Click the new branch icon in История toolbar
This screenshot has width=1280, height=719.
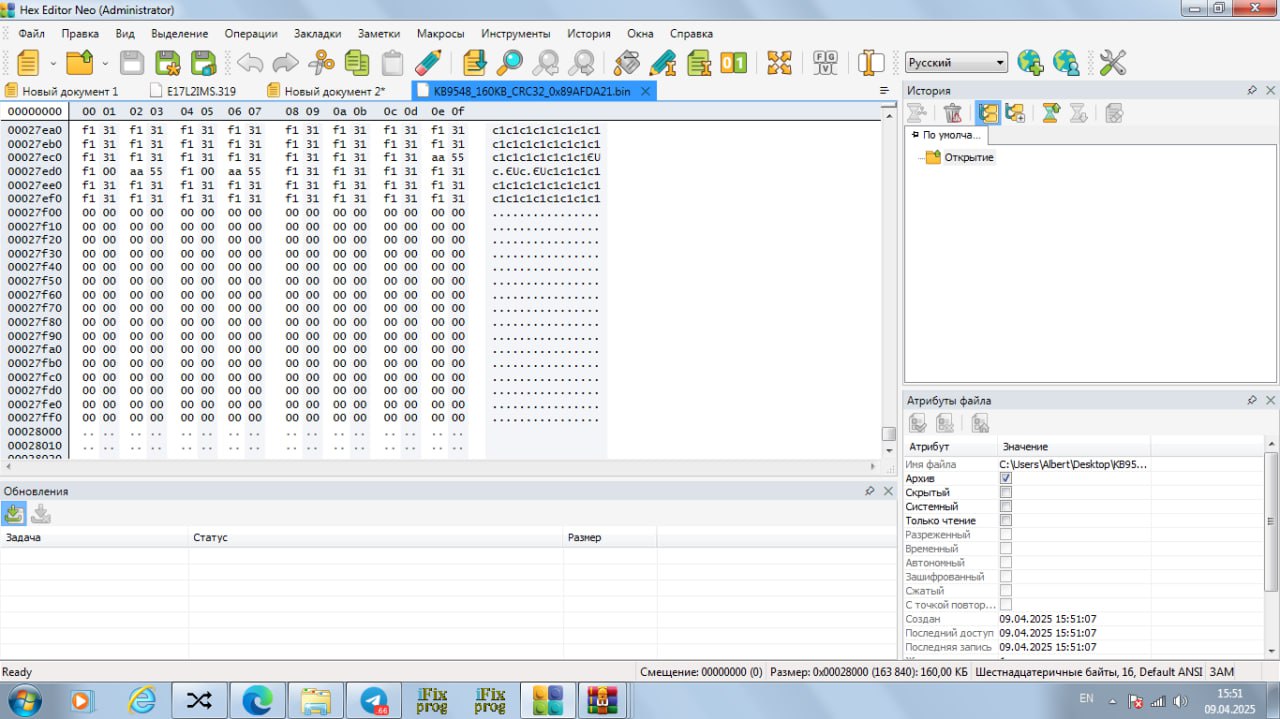(1015, 113)
